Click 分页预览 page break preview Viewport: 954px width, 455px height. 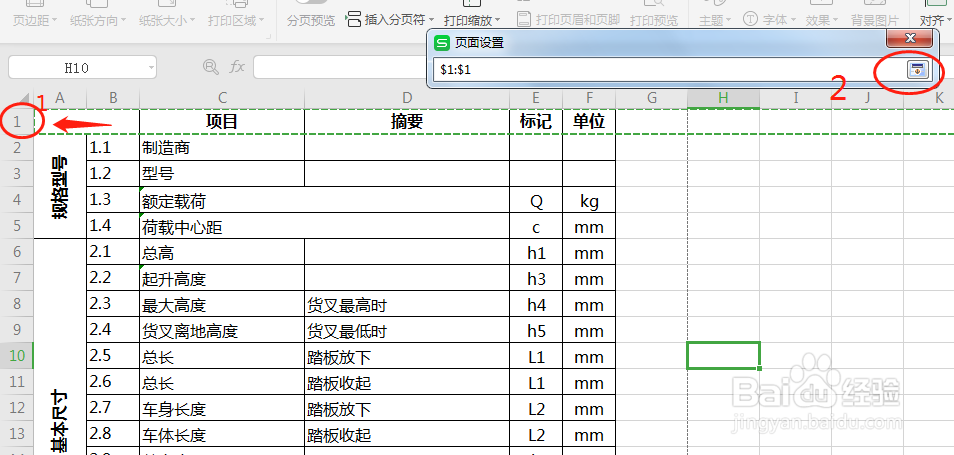point(311,20)
